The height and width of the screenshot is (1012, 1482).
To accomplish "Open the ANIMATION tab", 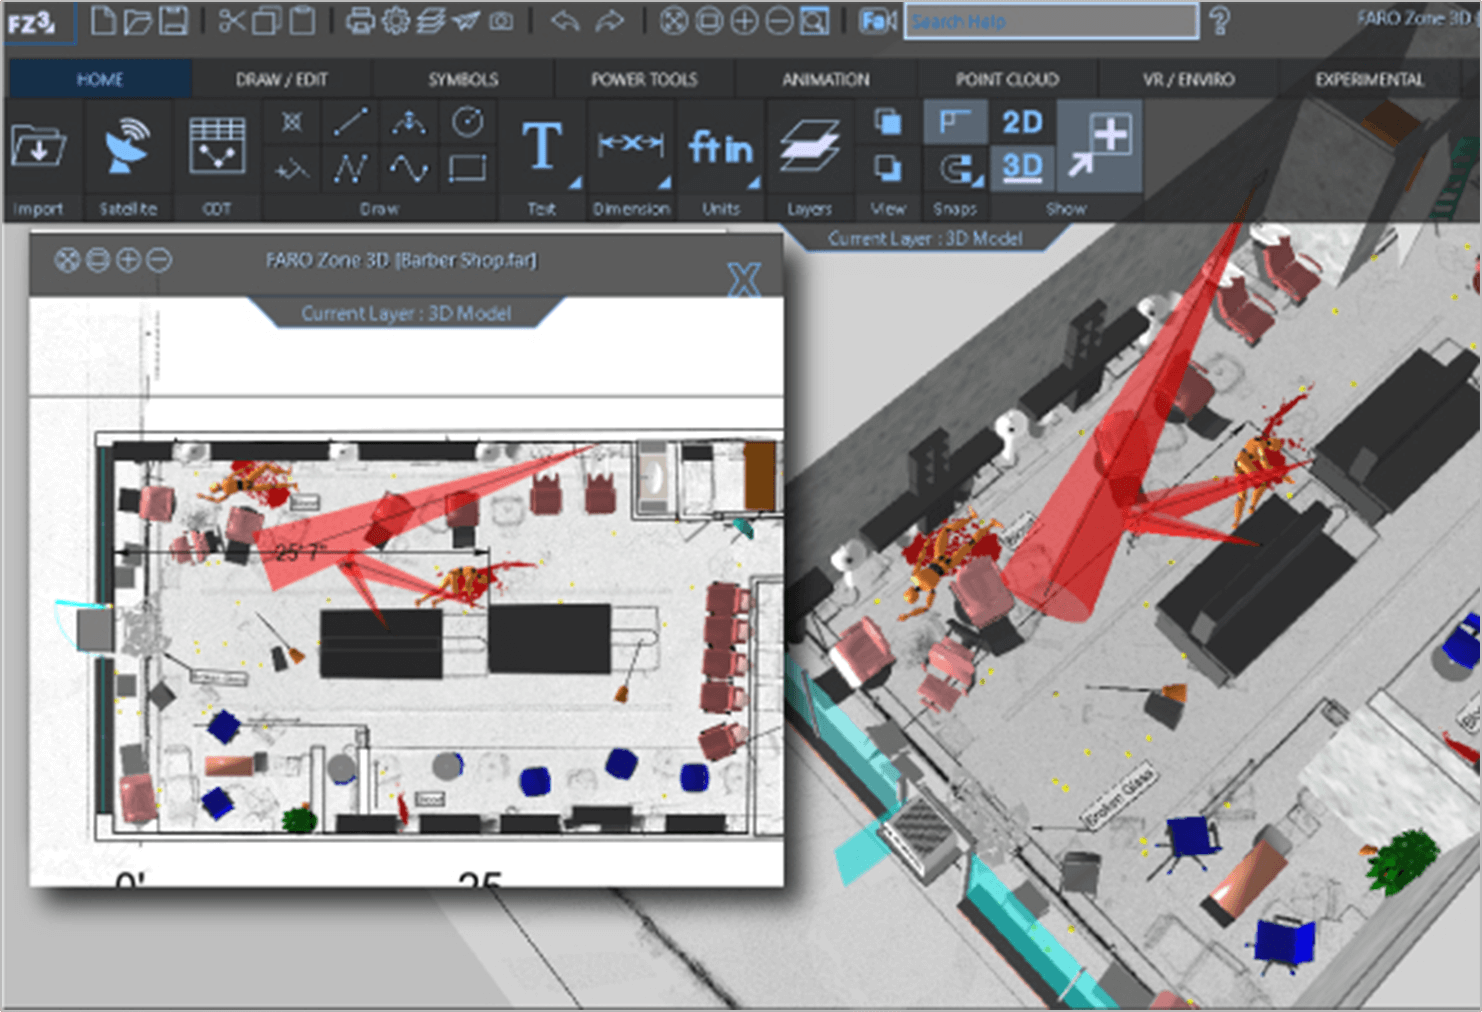I will pyautogui.click(x=826, y=79).
